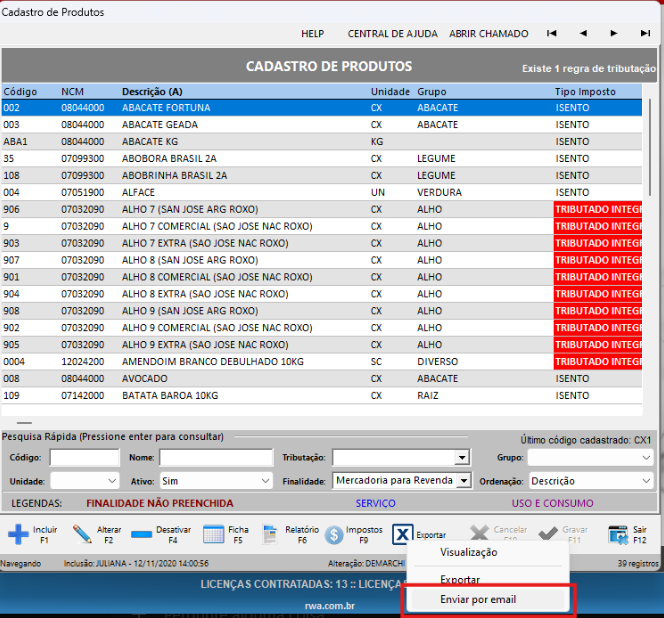Screen dimensions: 664x618
Task: Click the Impostos dollar icon
Action: coord(334,533)
